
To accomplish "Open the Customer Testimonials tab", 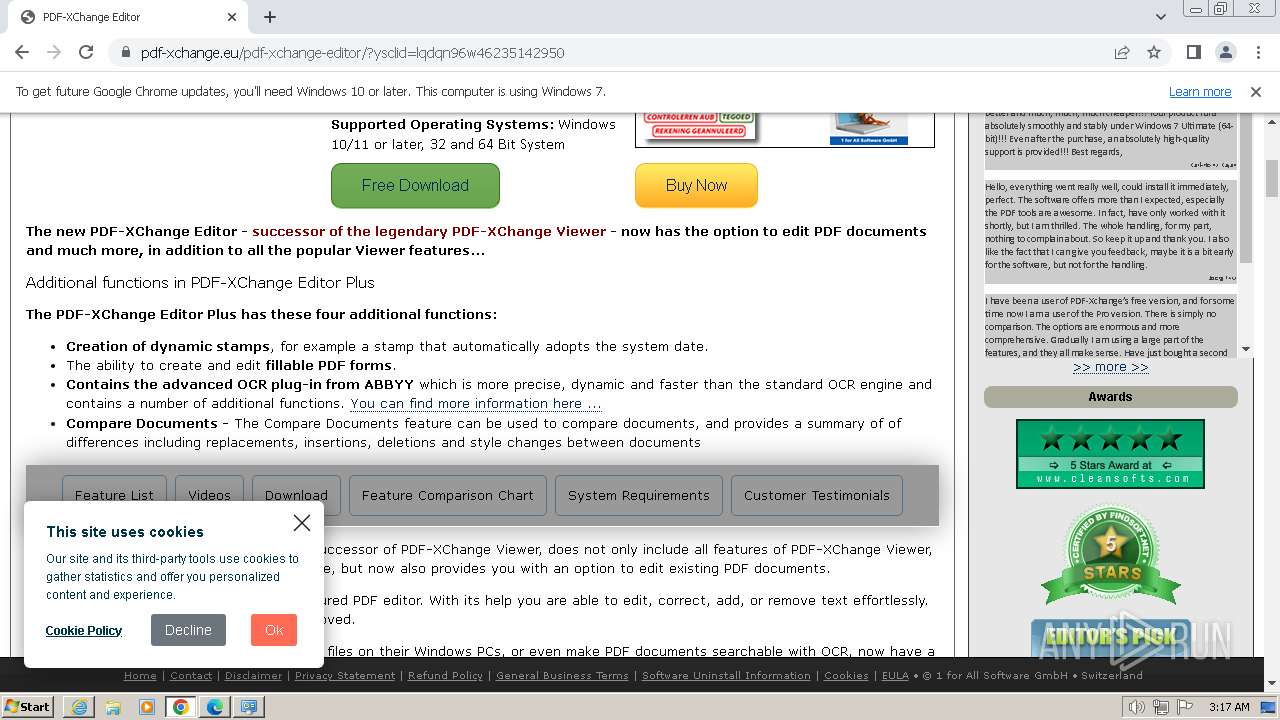I will (817, 495).
